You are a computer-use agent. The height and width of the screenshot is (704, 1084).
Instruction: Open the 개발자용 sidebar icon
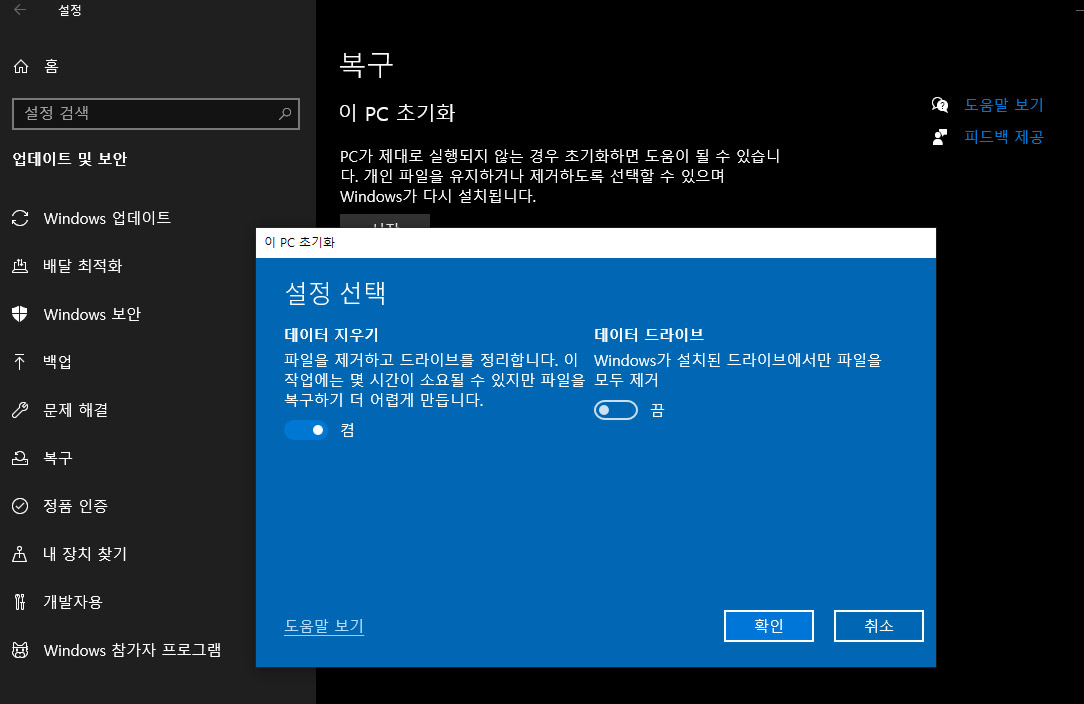tap(20, 602)
